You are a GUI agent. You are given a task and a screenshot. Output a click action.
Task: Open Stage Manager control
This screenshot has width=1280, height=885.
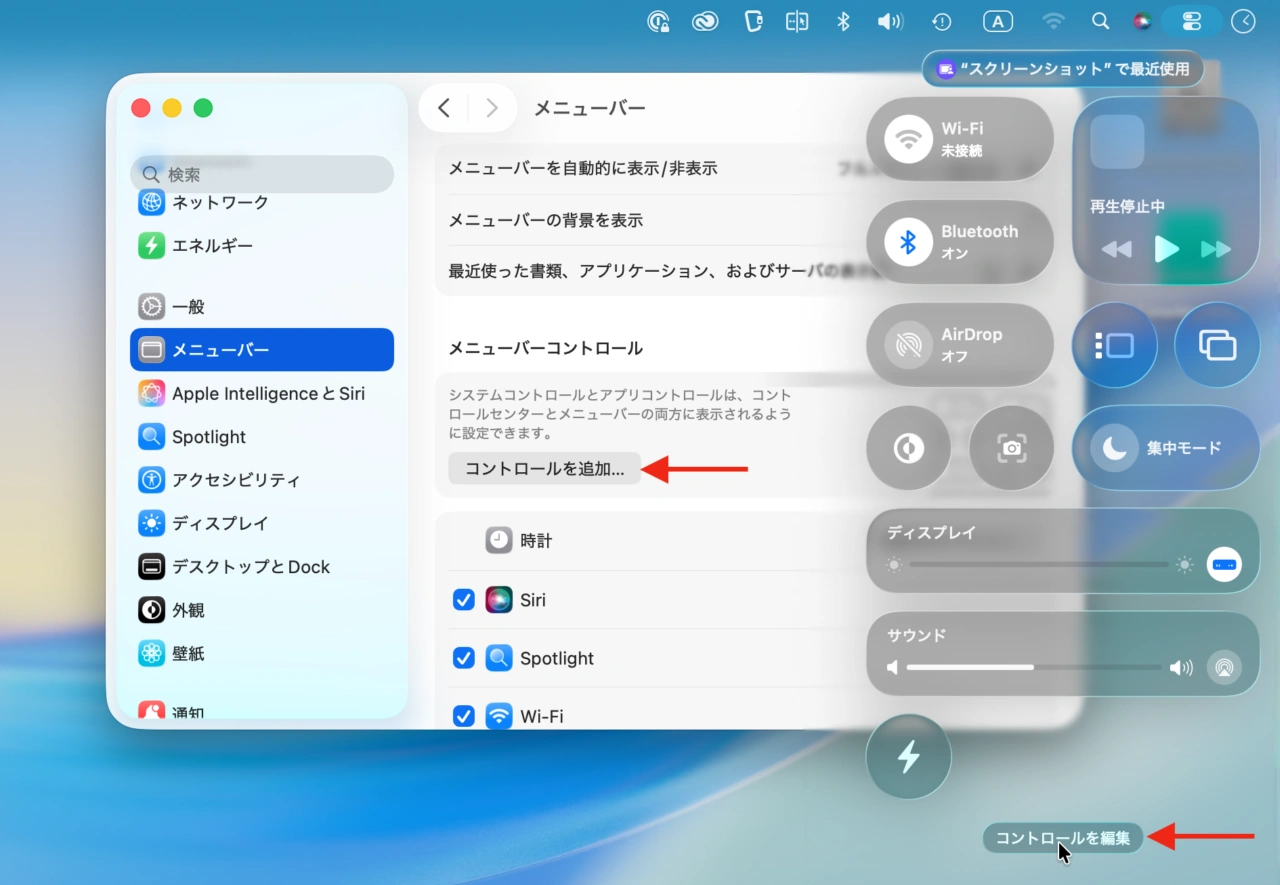point(1114,346)
